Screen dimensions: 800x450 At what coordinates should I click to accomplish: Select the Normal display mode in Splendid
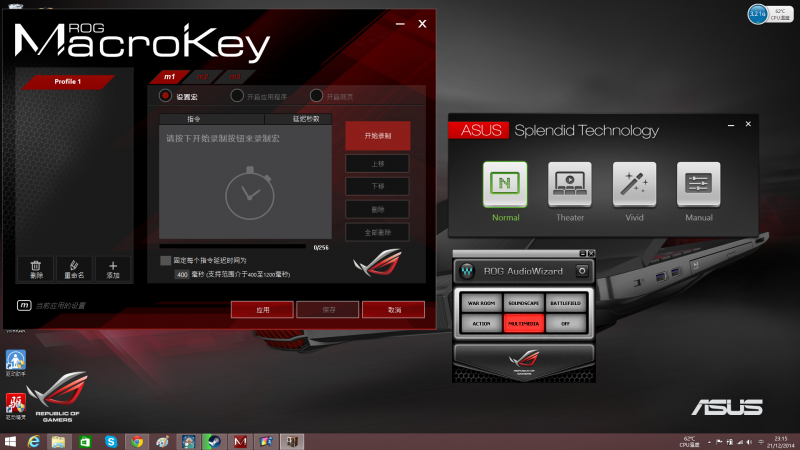(x=505, y=184)
